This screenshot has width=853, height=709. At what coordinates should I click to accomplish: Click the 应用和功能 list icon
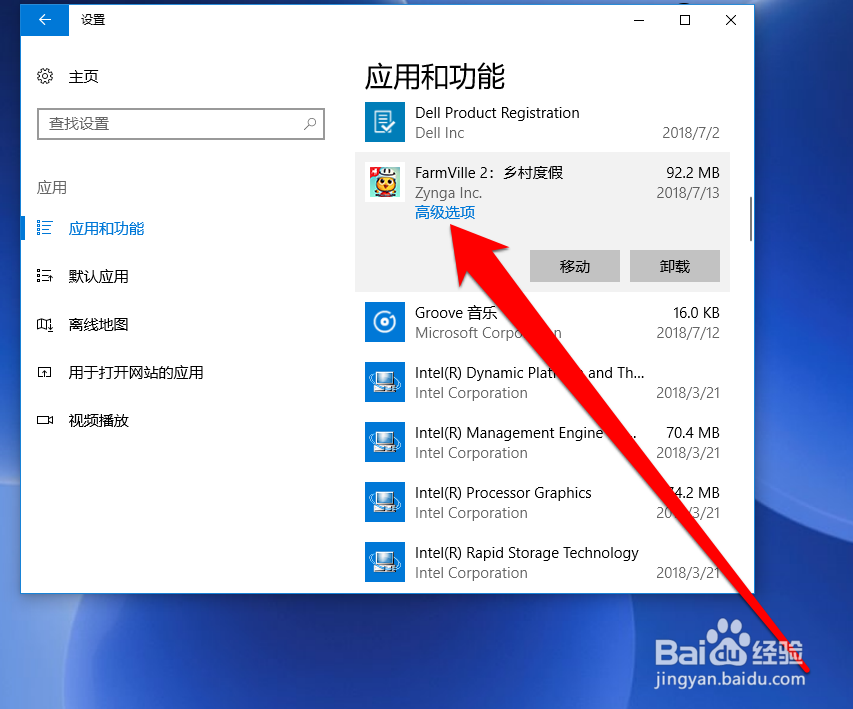tap(45, 228)
